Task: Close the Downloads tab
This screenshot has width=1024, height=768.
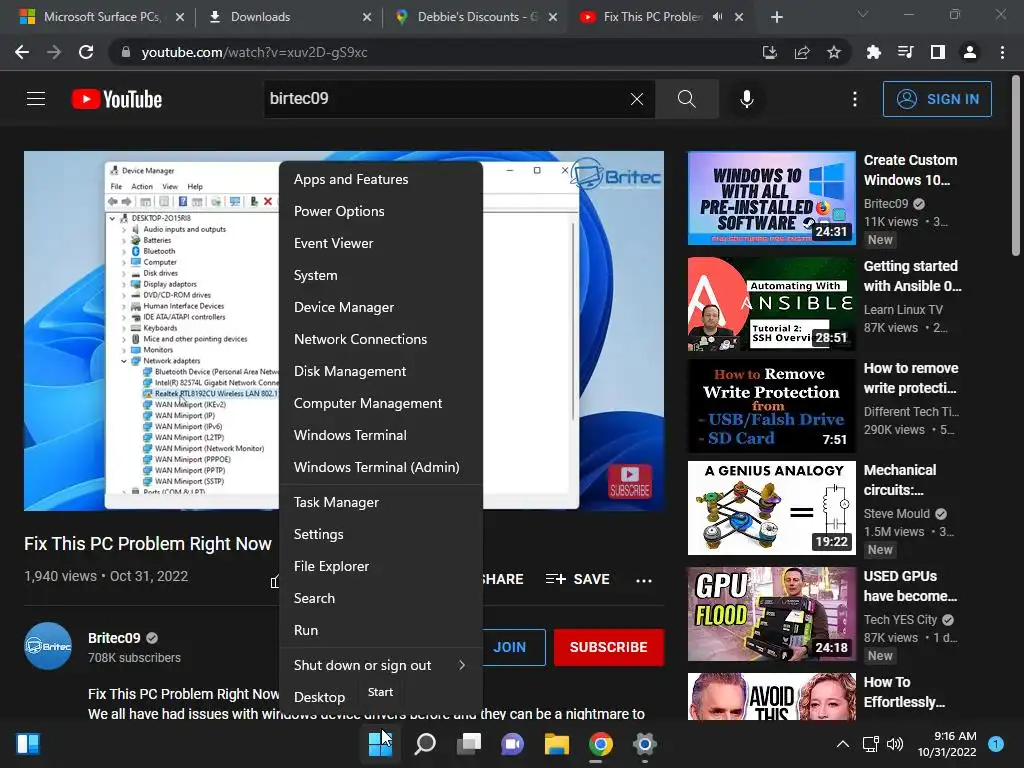Action: pyautogui.click(x=367, y=17)
